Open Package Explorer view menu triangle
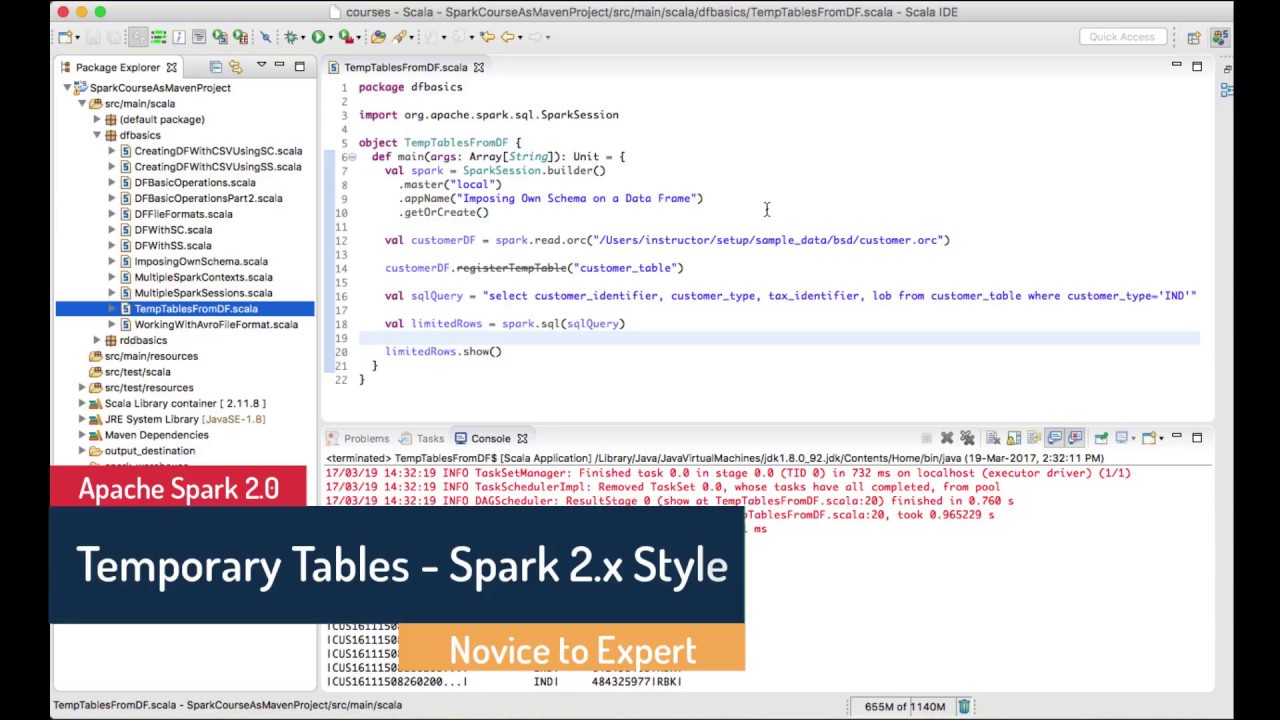 pyautogui.click(x=261, y=65)
